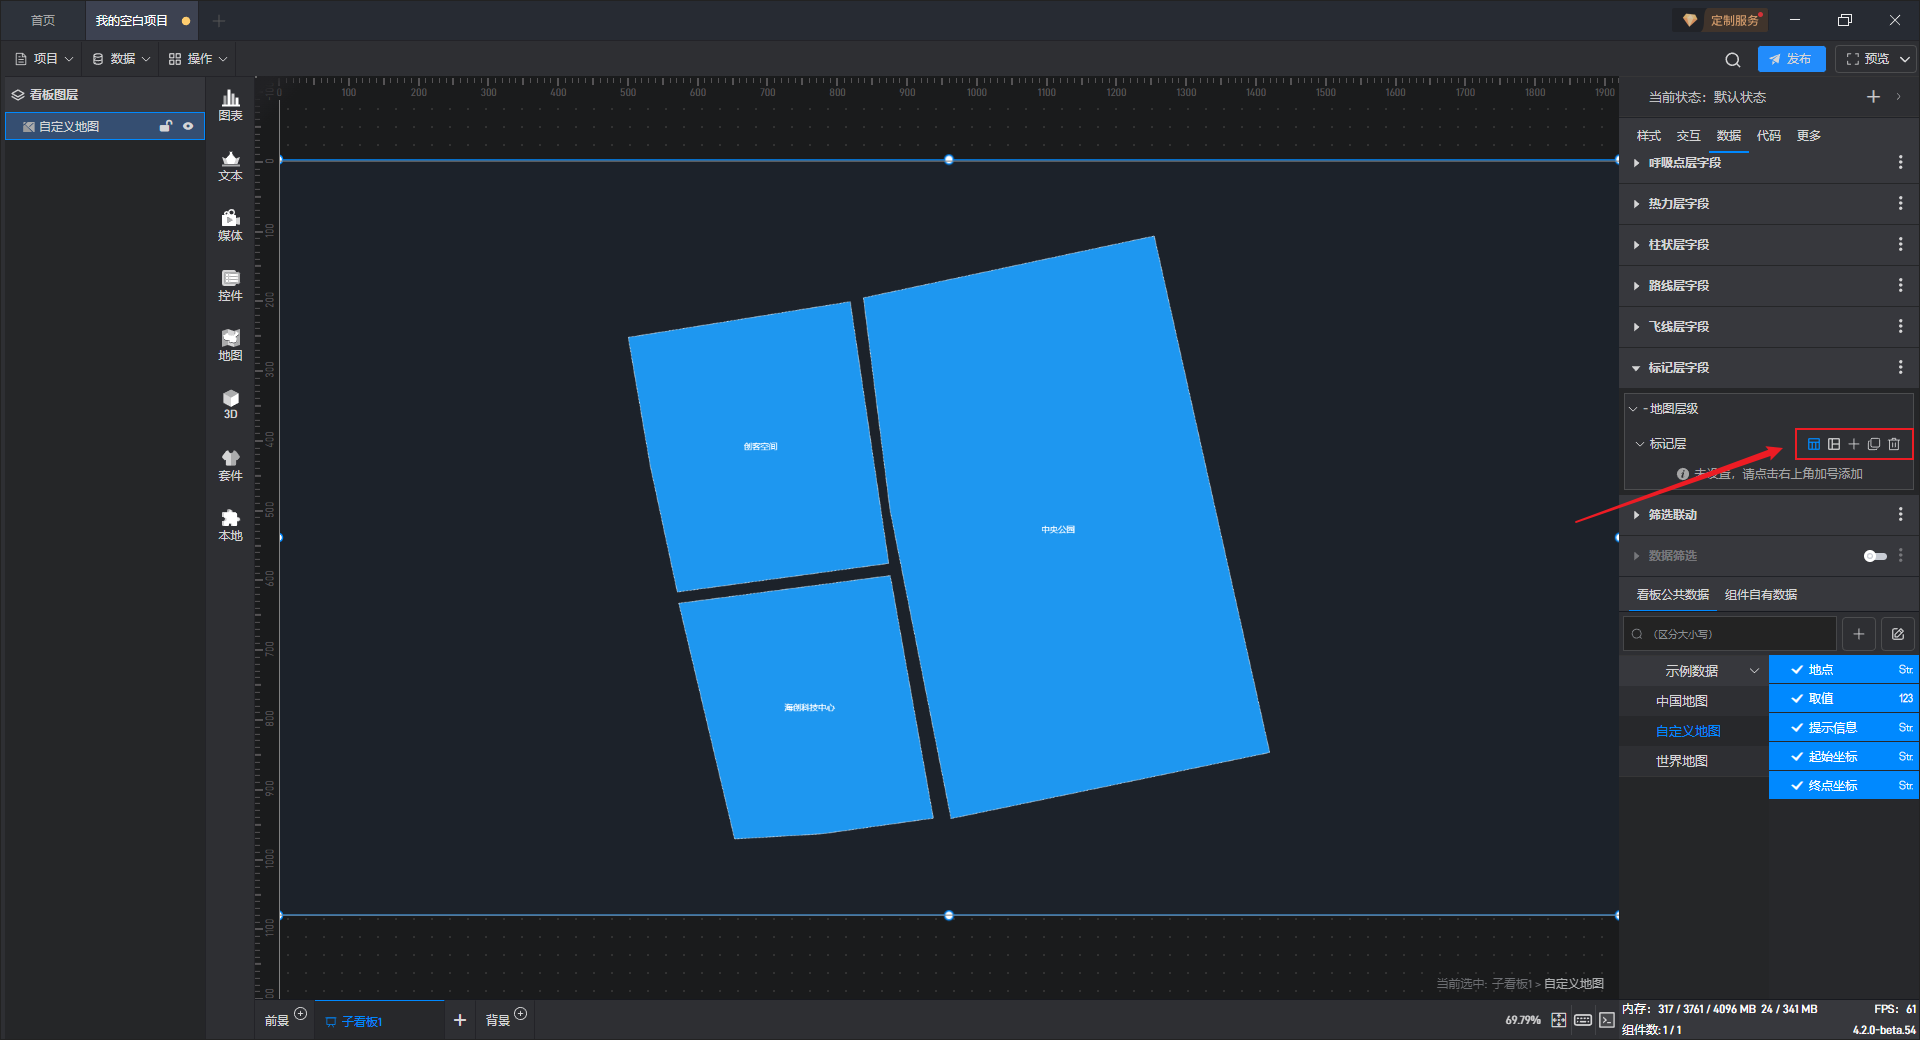Select the 子看板1 board tab
The height and width of the screenshot is (1040, 1920).
tap(379, 1021)
